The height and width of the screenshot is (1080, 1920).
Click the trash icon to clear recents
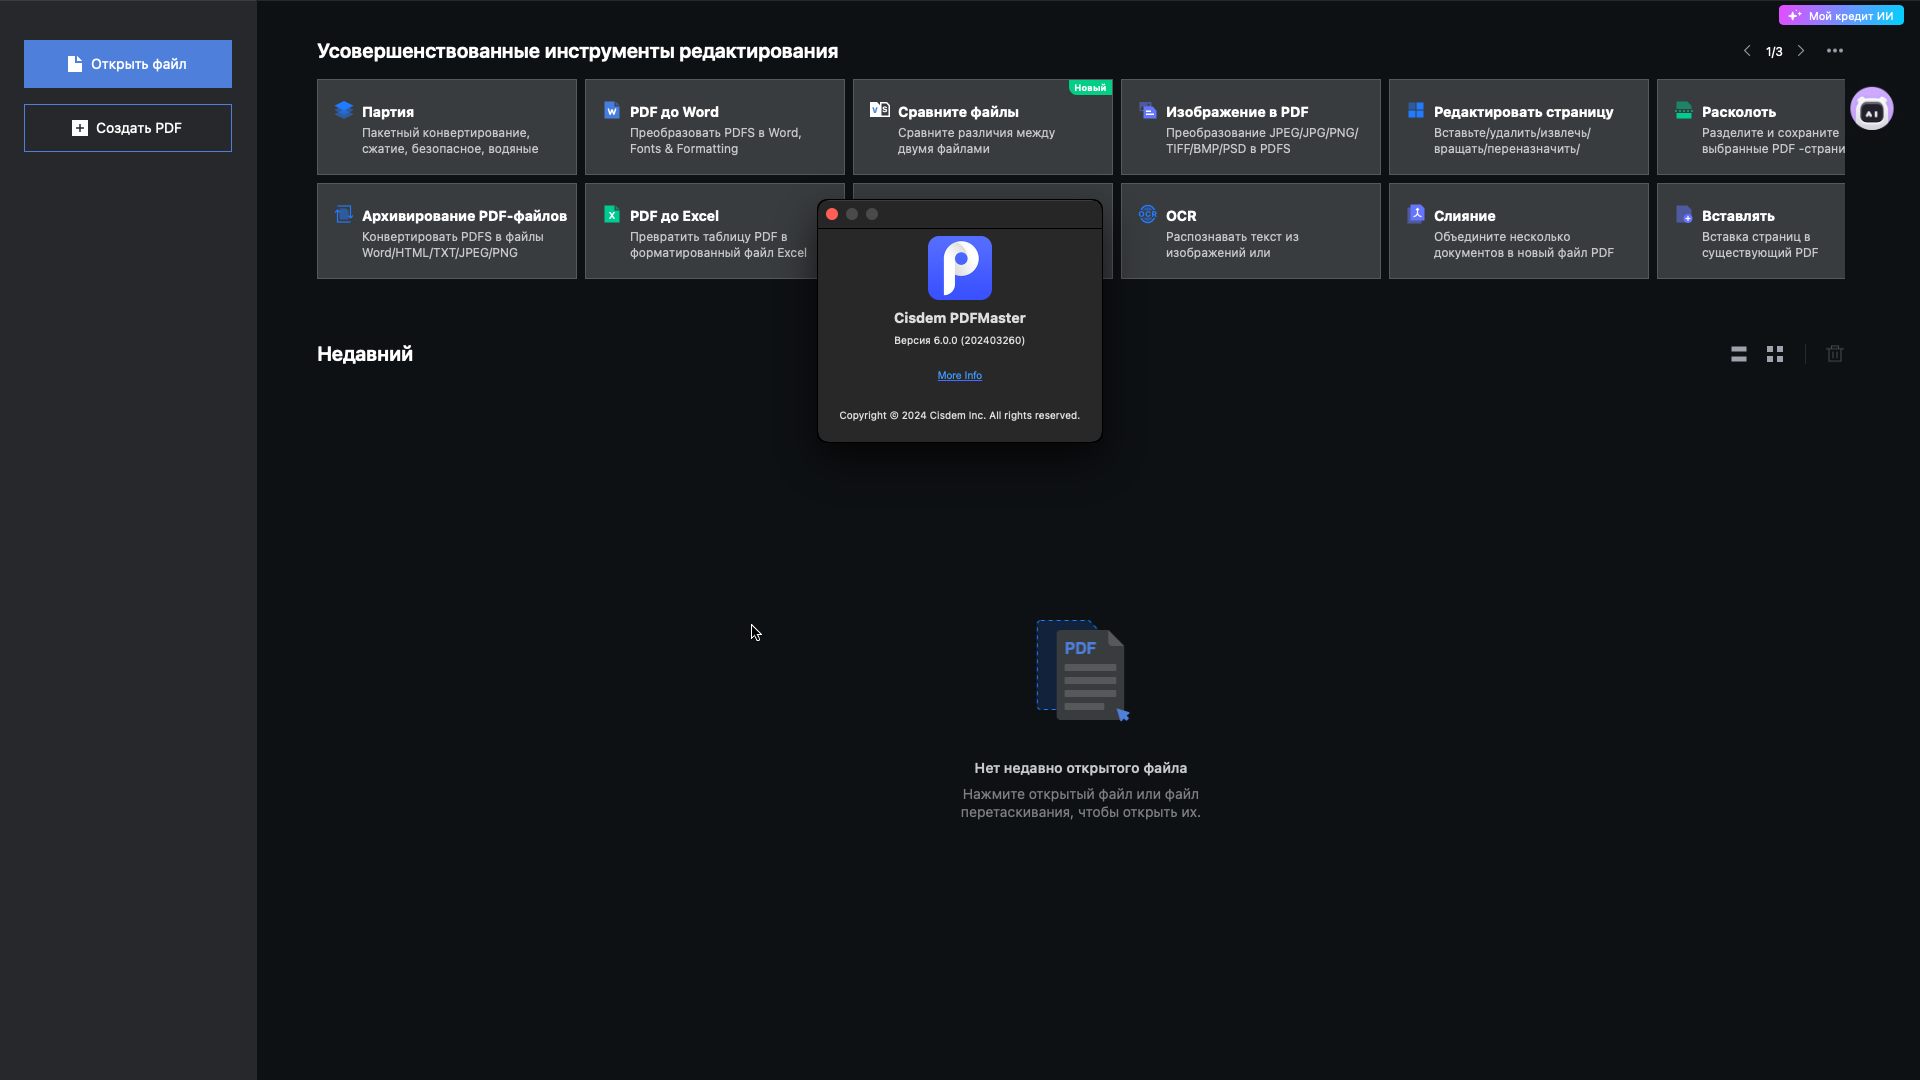click(x=1835, y=354)
